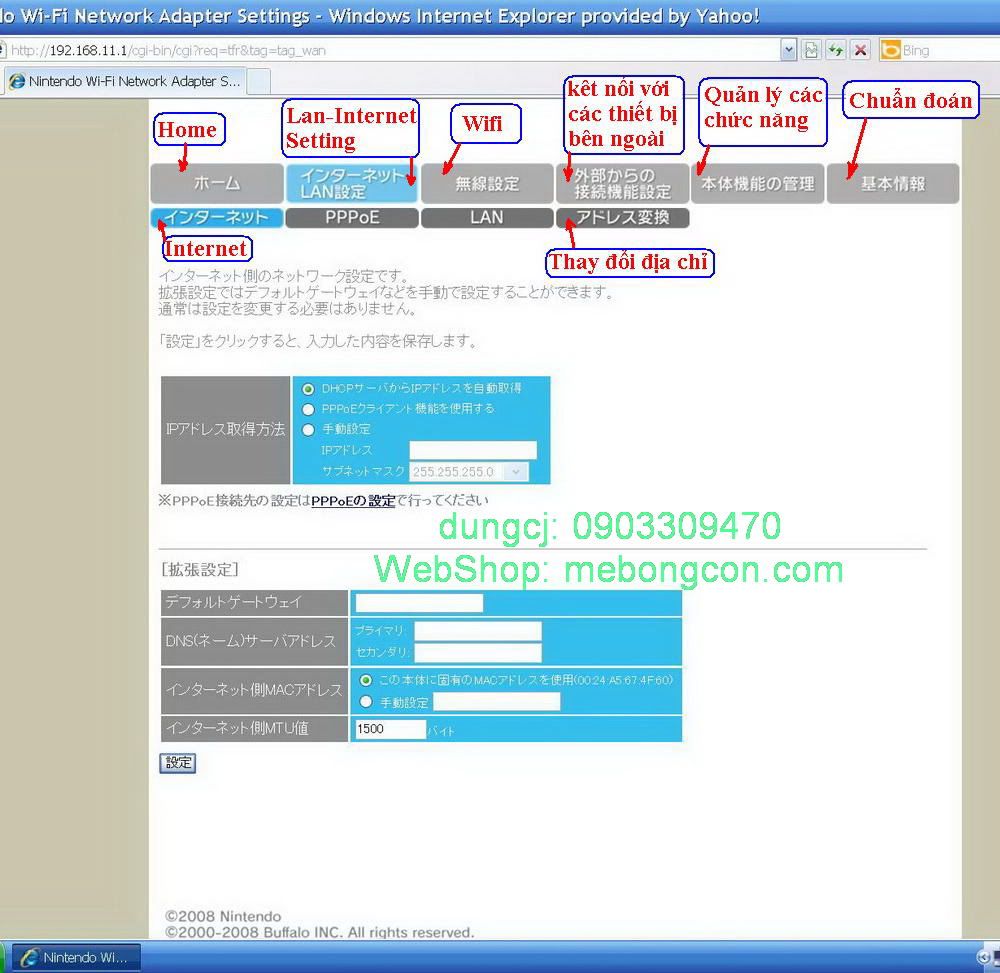1000x973 pixels.
Task: Switch to the LAN sub-tab
Action: click(x=487, y=217)
